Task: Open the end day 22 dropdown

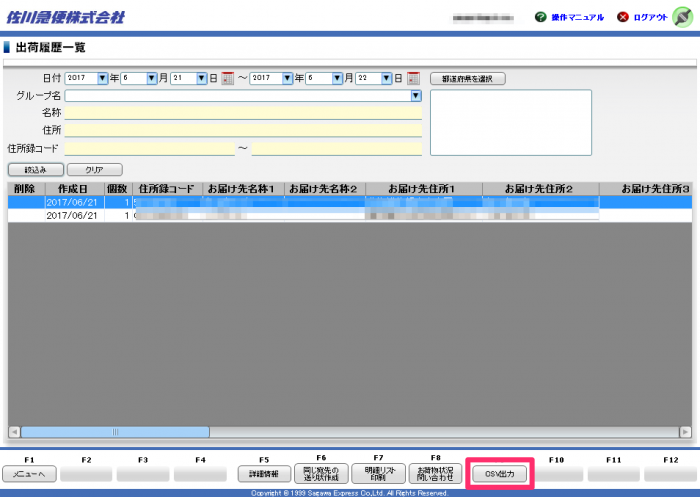Action: [387, 78]
